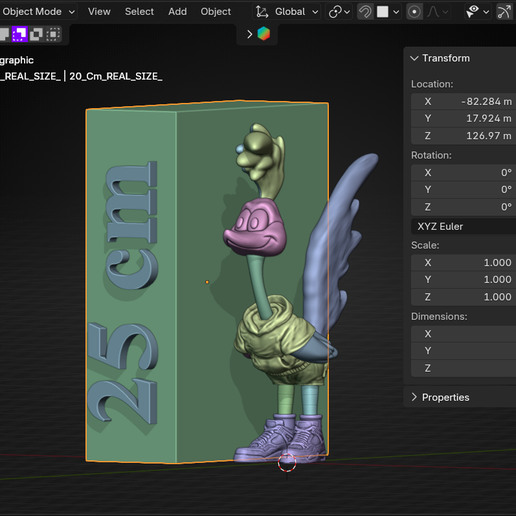Select the extend selection mode icon
This screenshot has height=516, width=516.
20,34
